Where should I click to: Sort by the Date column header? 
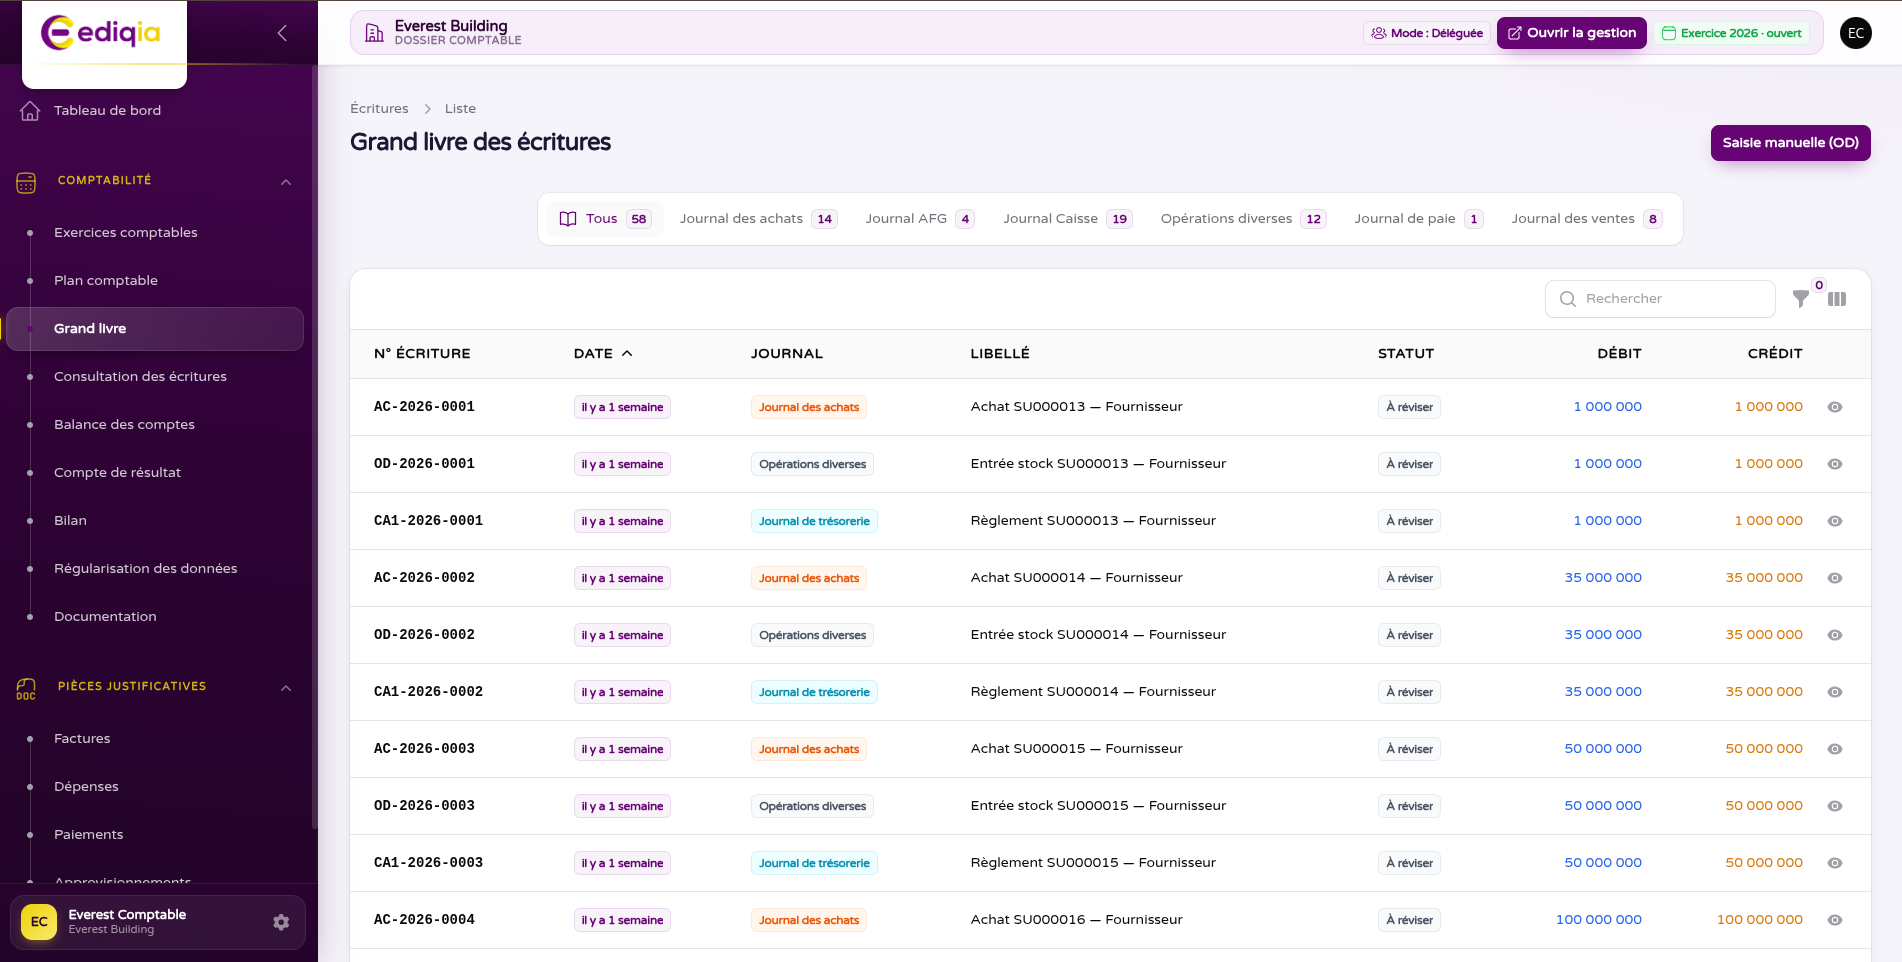point(603,353)
